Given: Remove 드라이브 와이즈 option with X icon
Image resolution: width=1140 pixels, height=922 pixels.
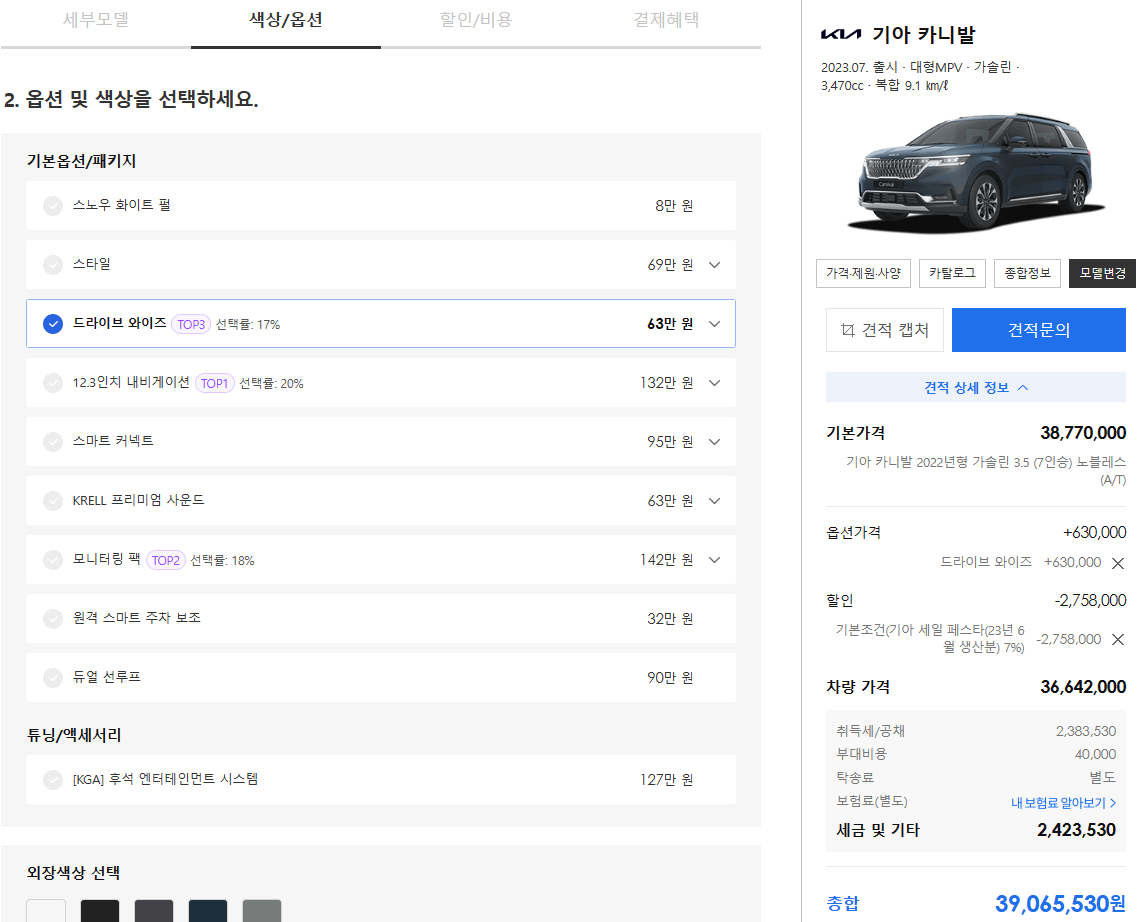Looking at the screenshot, I should tap(1118, 563).
